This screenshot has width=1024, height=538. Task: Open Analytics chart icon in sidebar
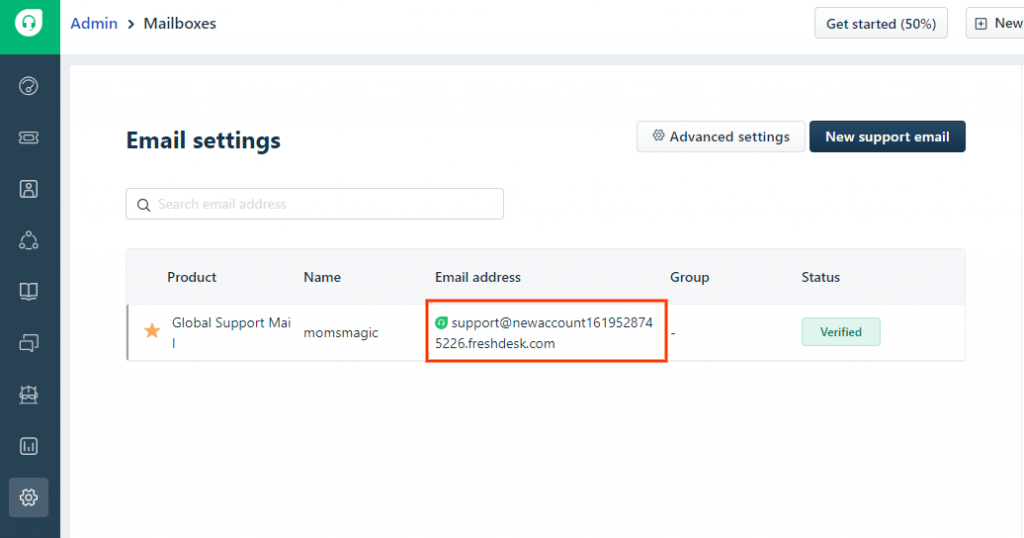coord(29,446)
